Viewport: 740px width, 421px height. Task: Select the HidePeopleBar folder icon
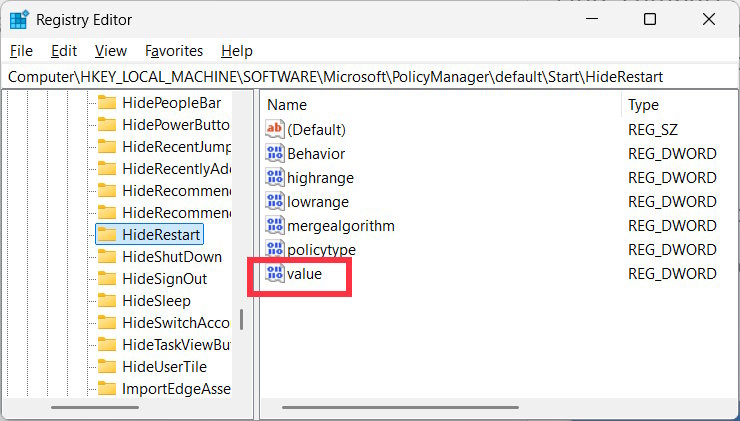(x=107, y=103)
